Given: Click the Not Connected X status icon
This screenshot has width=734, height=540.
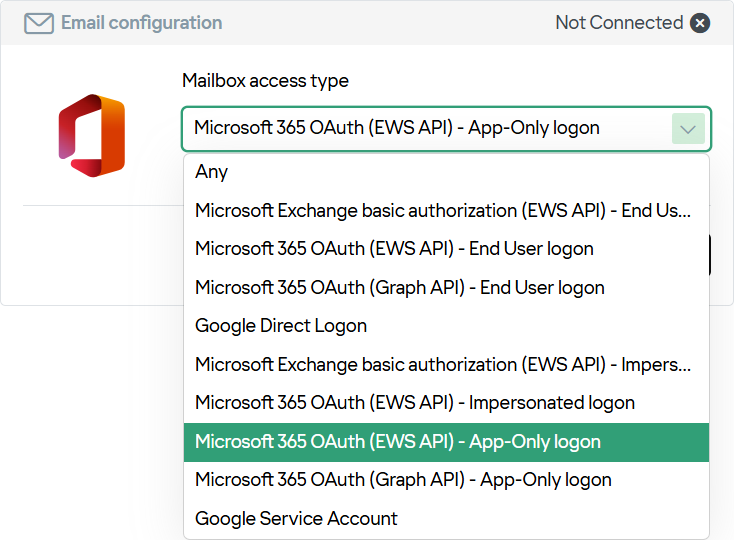Looking at the screenshot, I should [700, 23].
